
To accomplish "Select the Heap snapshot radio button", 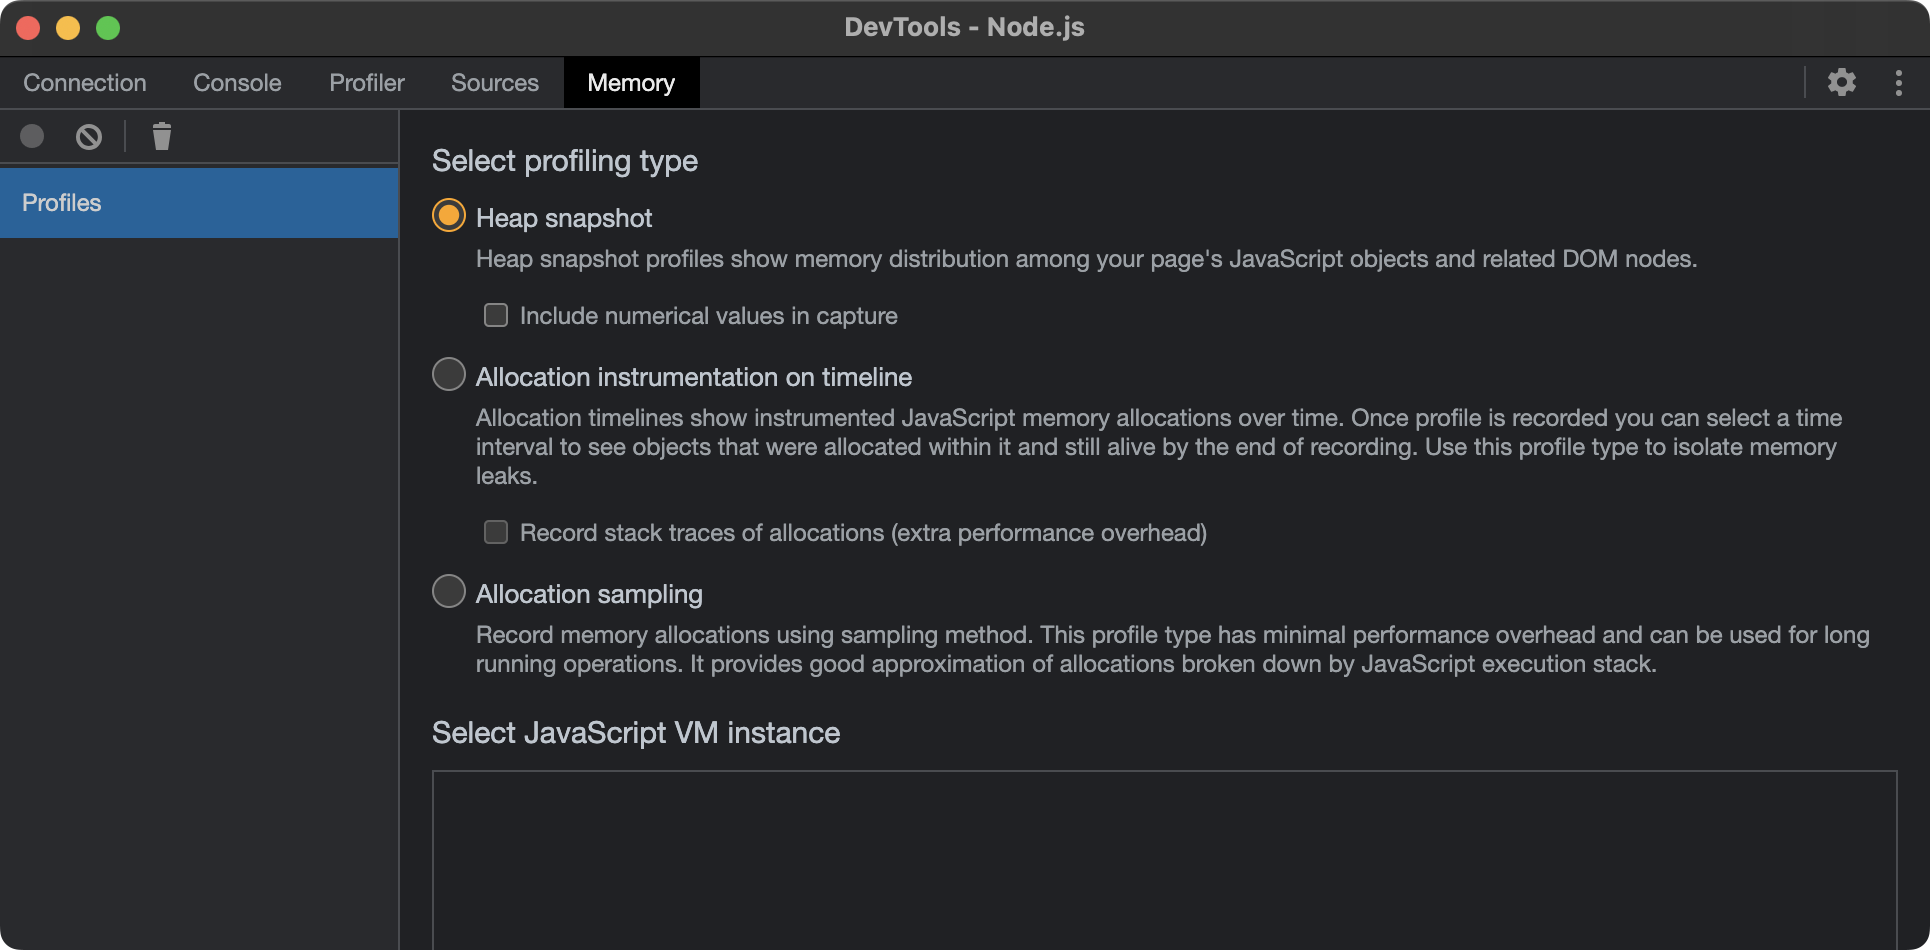I will click(x=449, y=216).
